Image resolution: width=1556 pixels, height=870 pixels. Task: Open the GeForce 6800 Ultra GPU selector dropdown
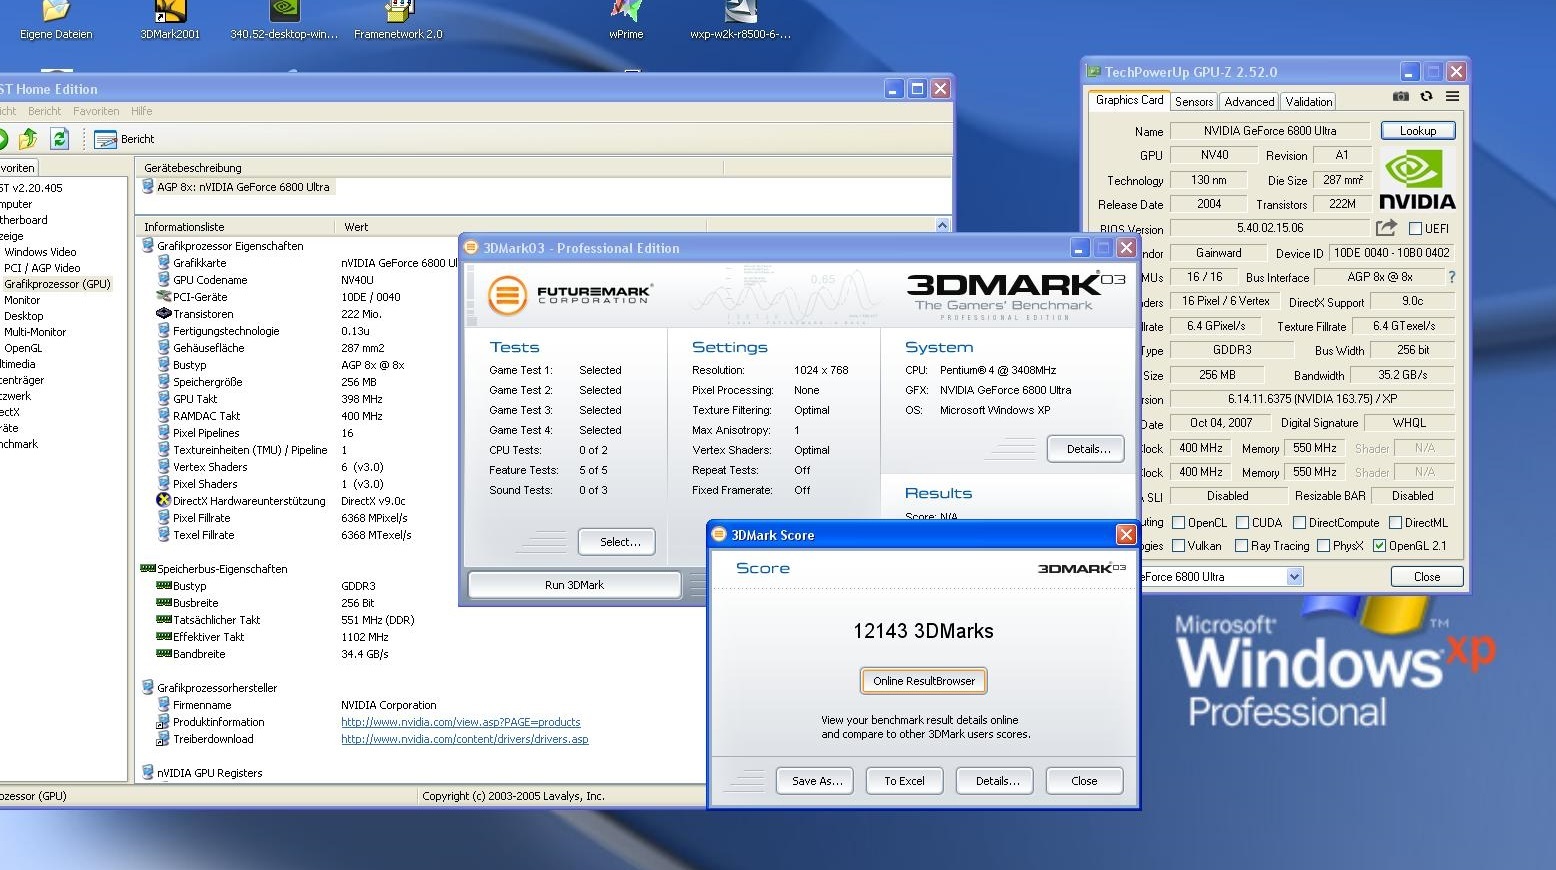point(1294,576)
